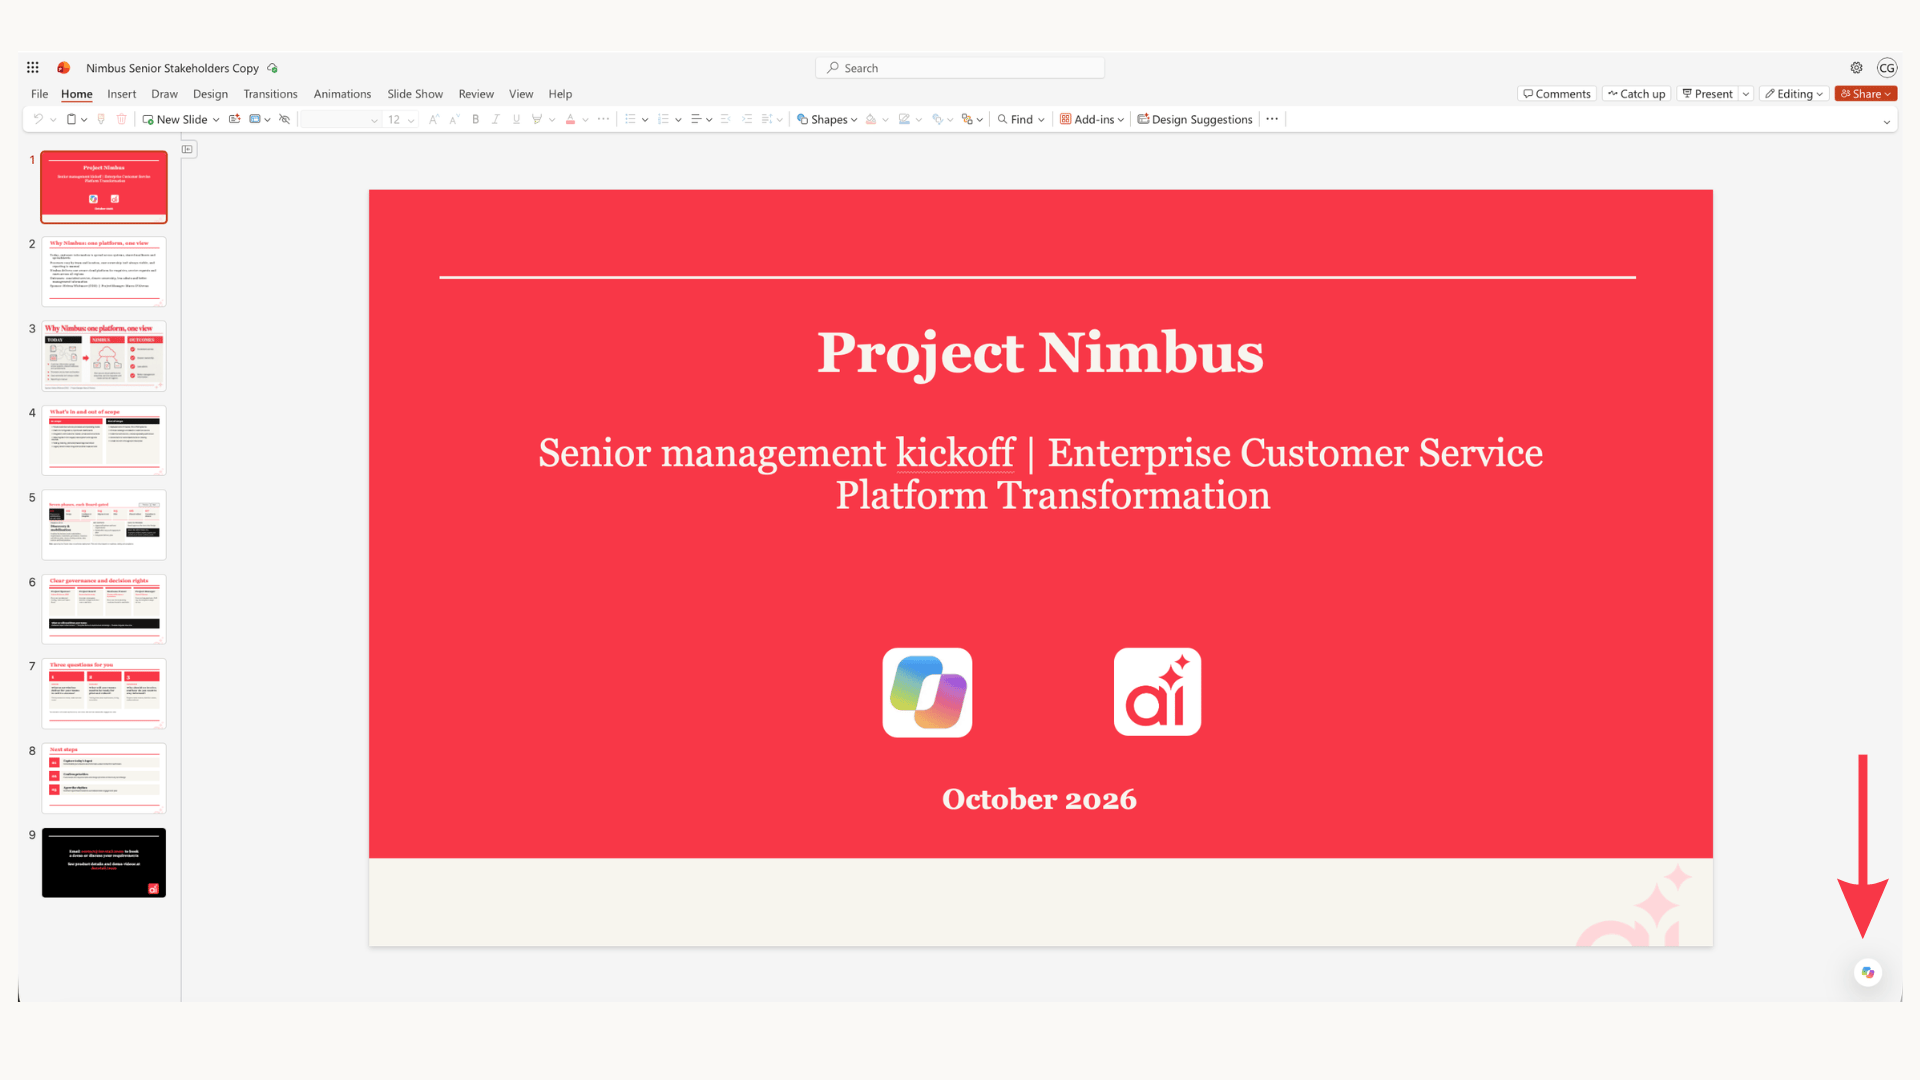1920x1080 pixels.
Task: Toggle Italic formatting
Action: (495, 119)
